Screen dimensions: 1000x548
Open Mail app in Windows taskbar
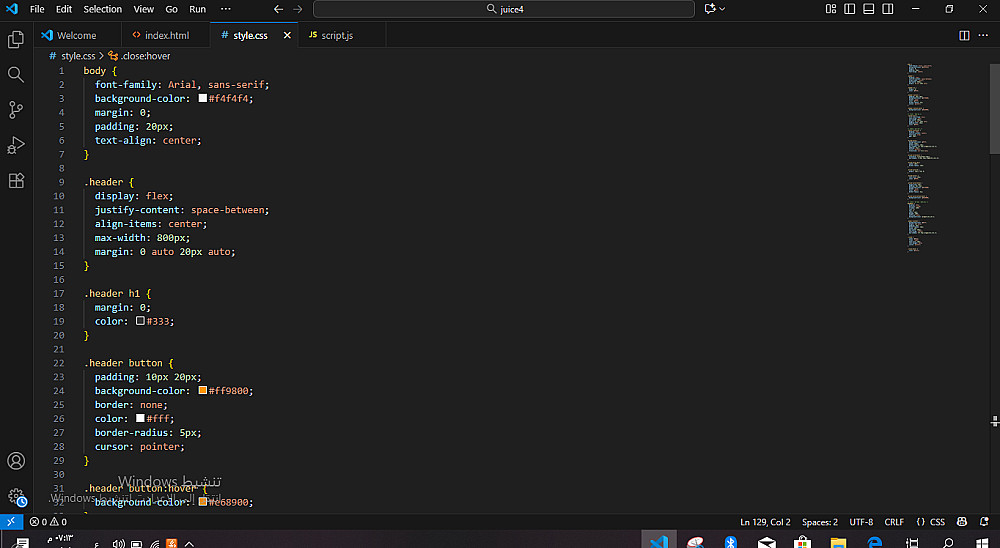pyautogui.click(x=767, y=542)
